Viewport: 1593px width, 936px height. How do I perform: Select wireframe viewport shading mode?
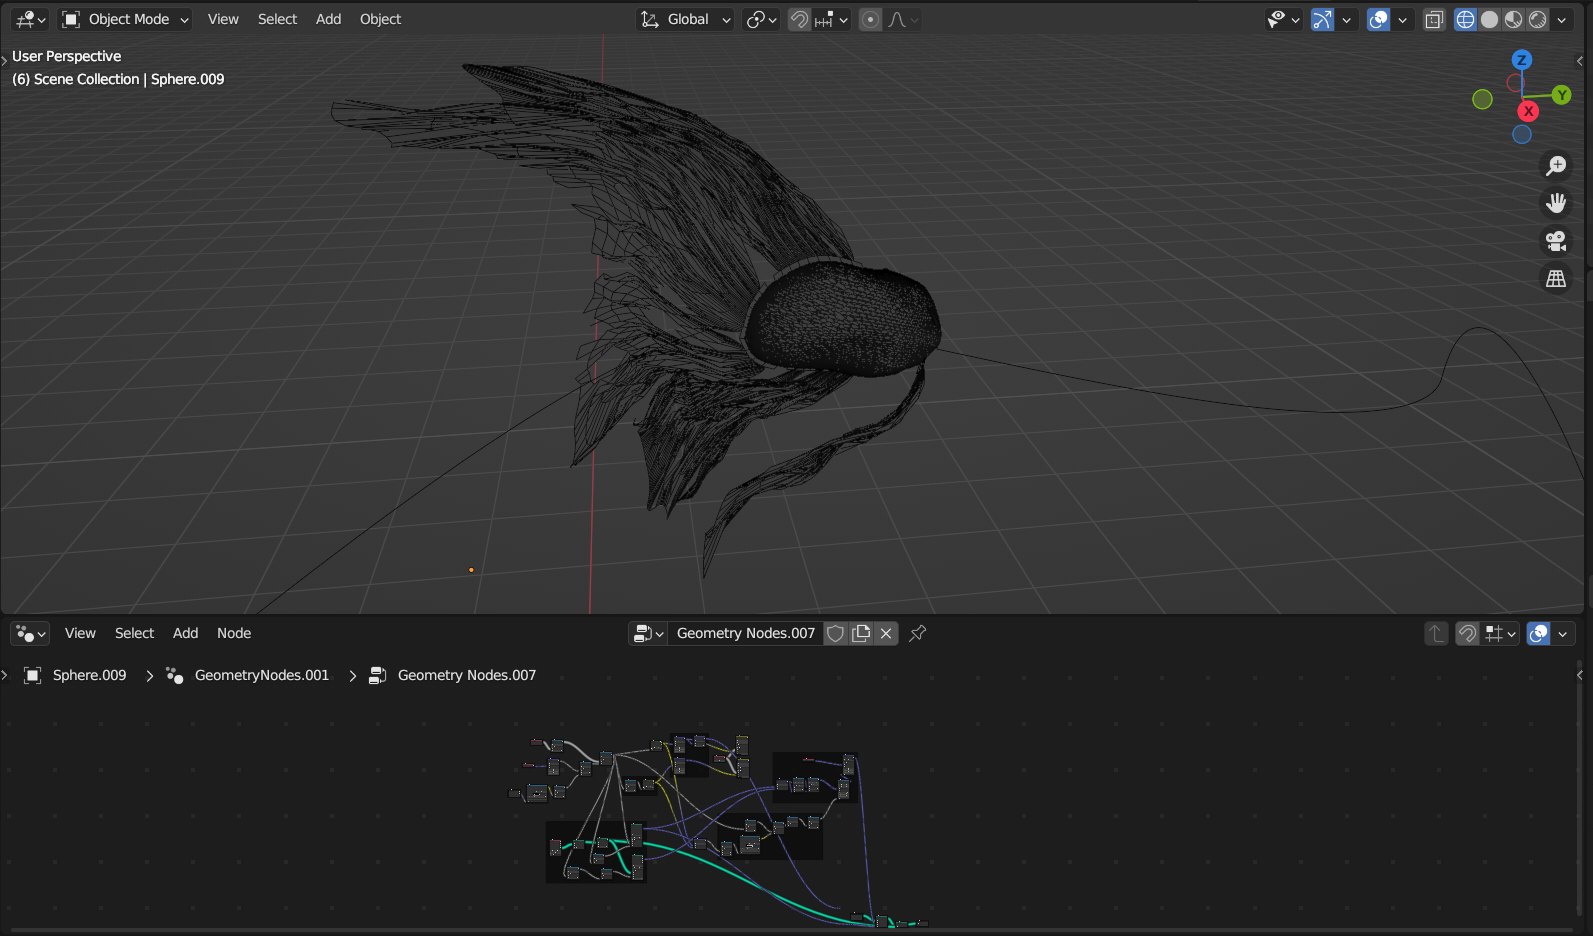pyautogui.click(x=1465, y=19)
